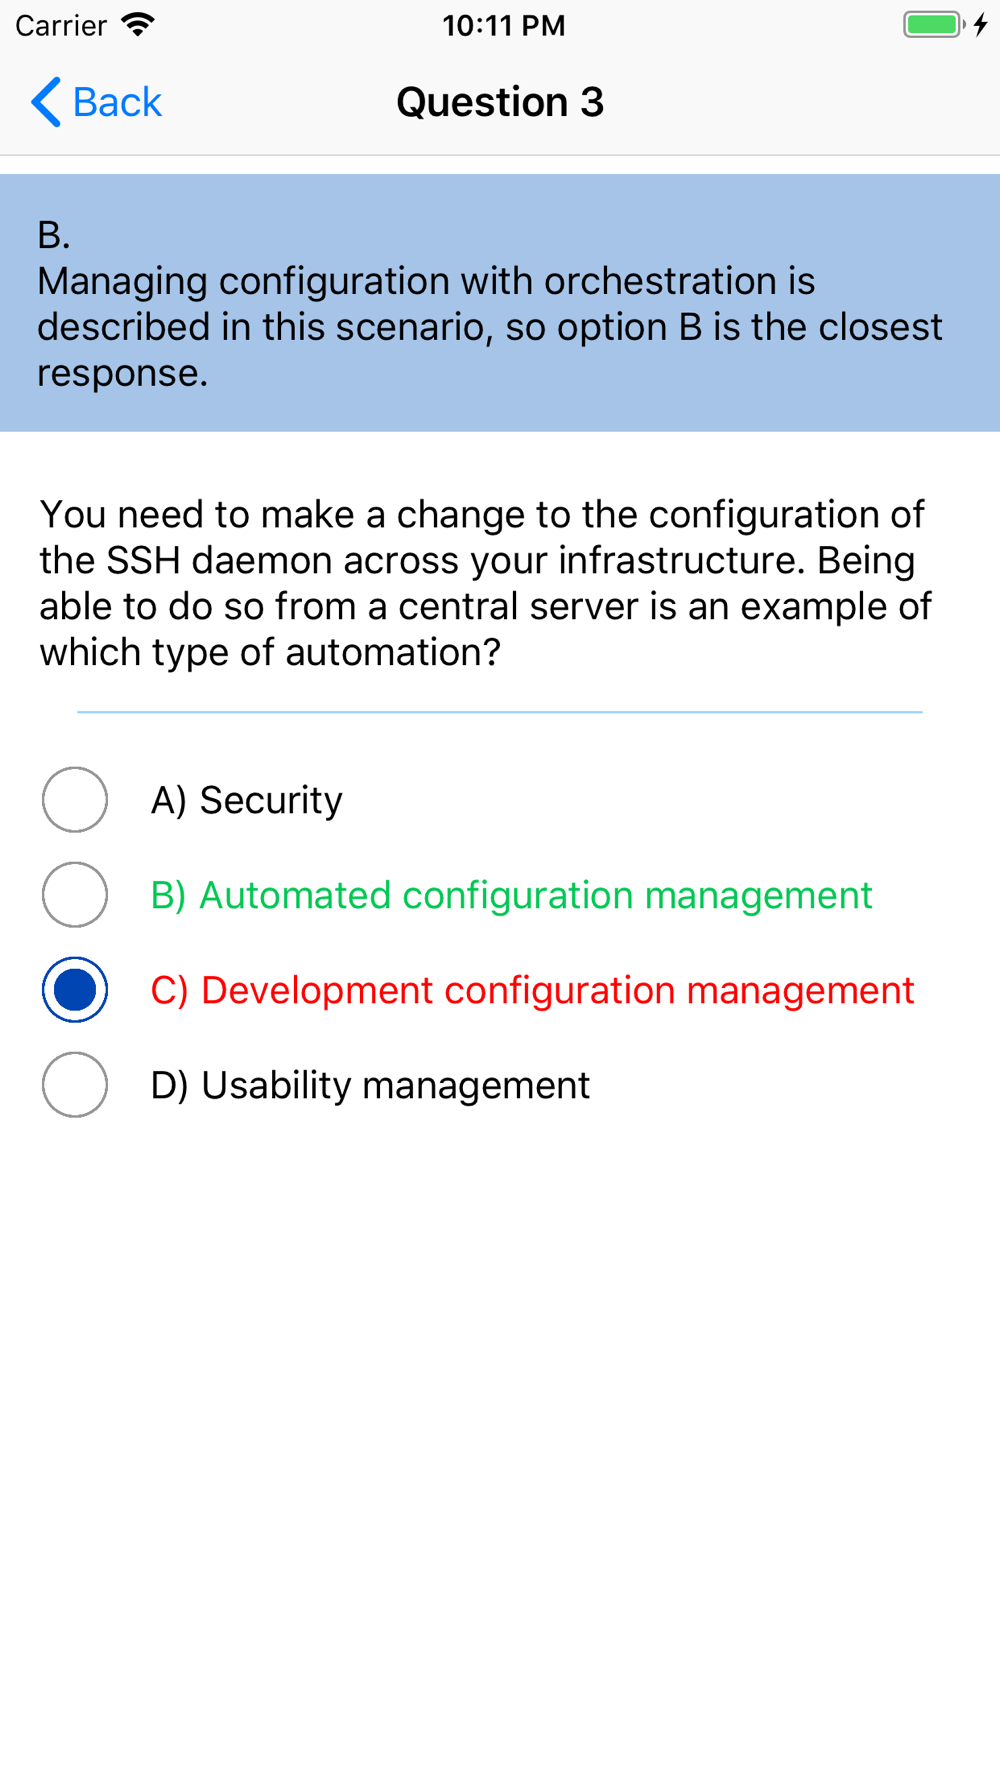Viewport: 1000px width, 1778px height.
Task: Click the selected radio for option C
Action: (75, 990)
